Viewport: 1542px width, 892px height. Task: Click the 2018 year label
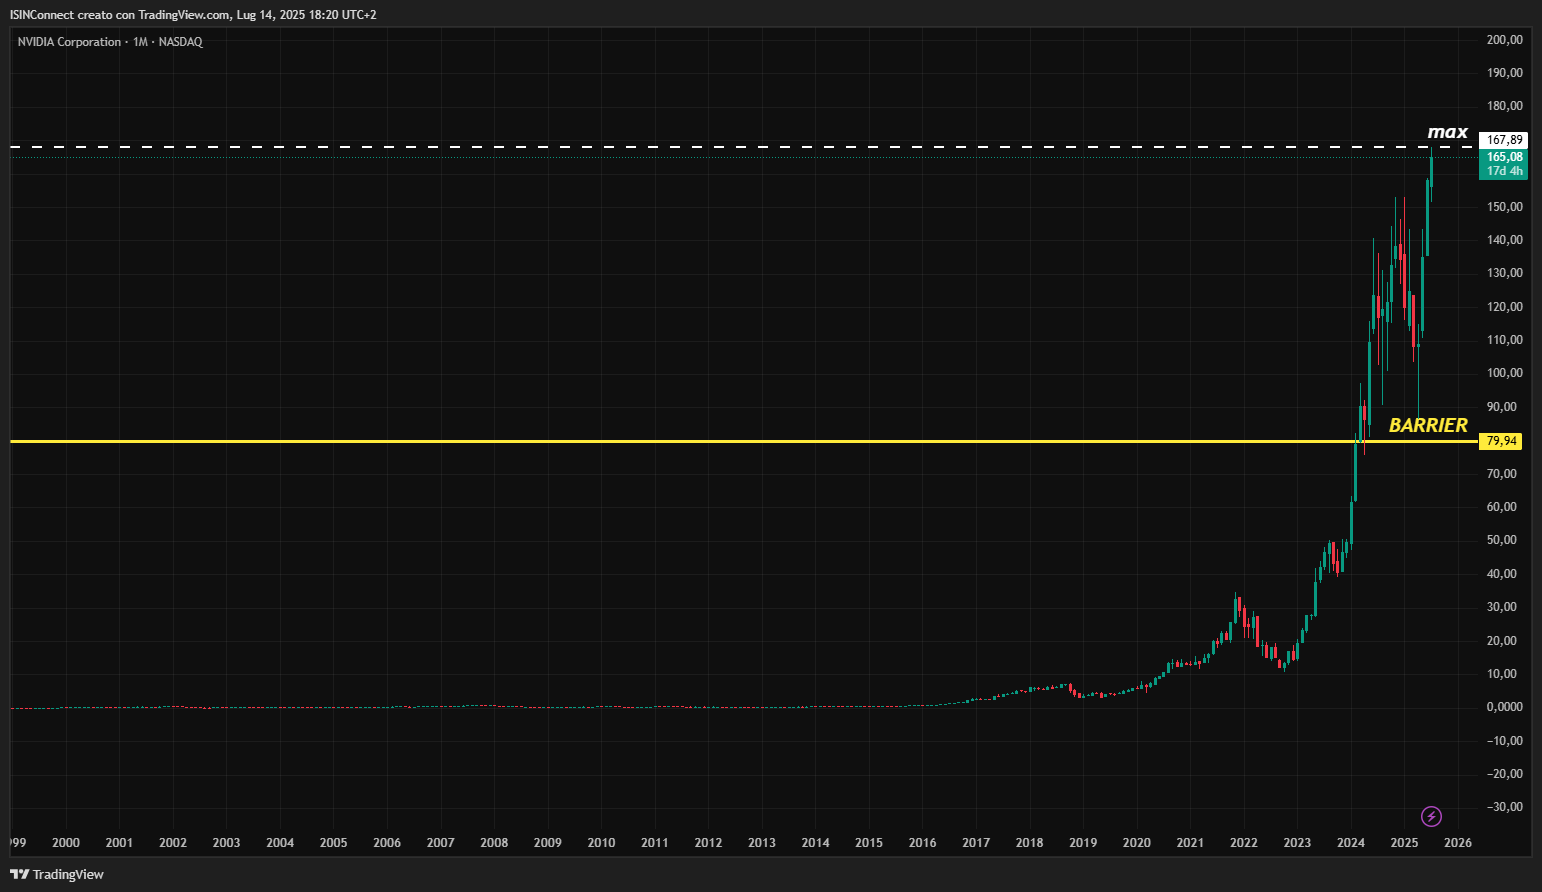(1029, 843)
